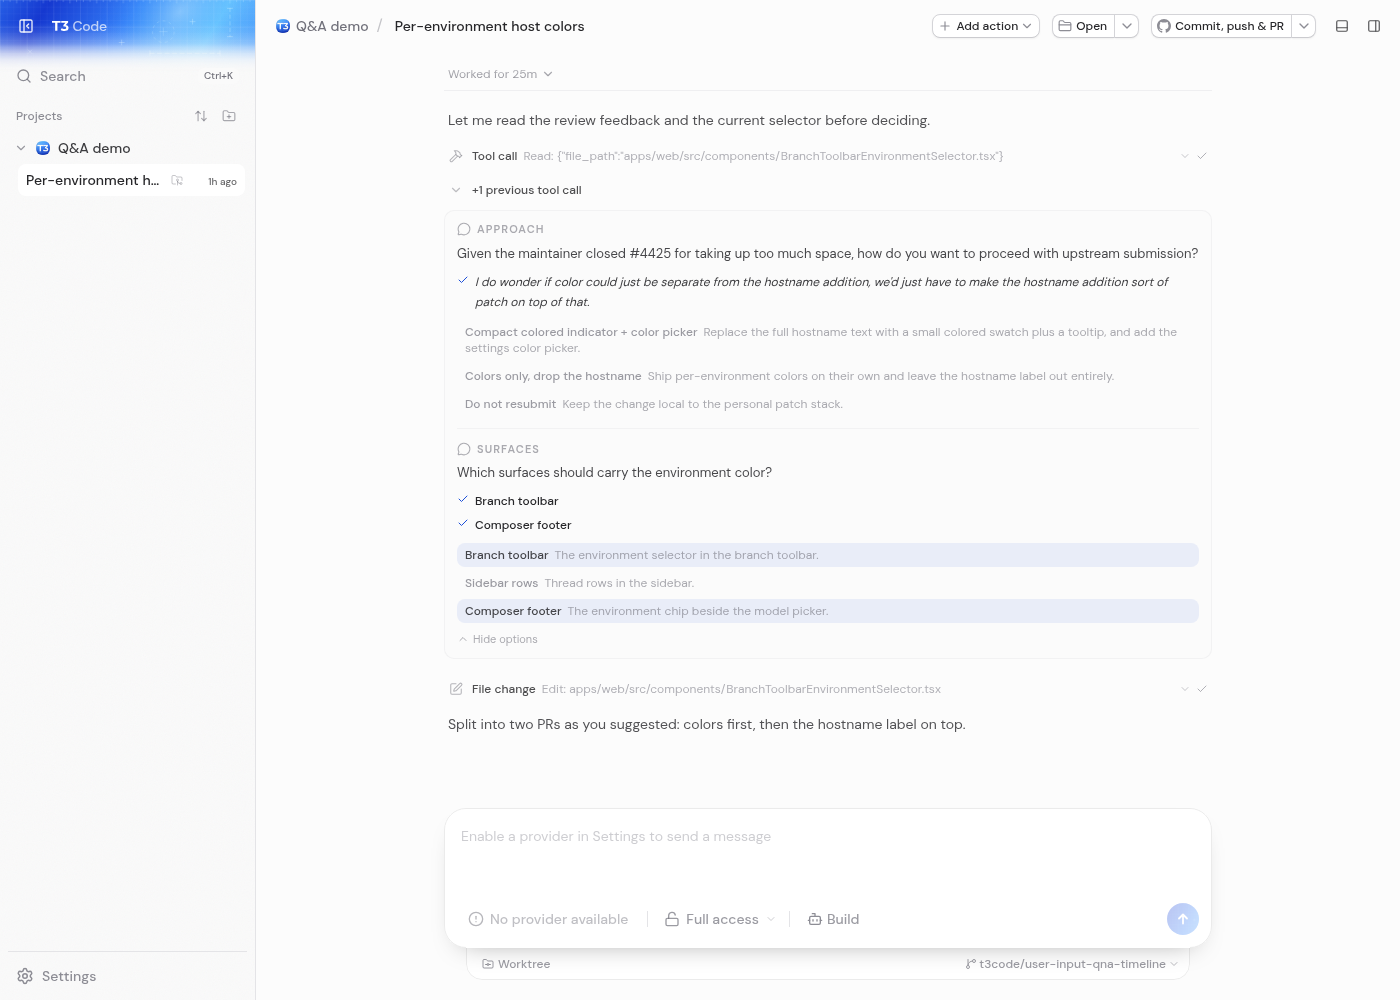Click the Commit, push & PR button

pos(1221,26)
